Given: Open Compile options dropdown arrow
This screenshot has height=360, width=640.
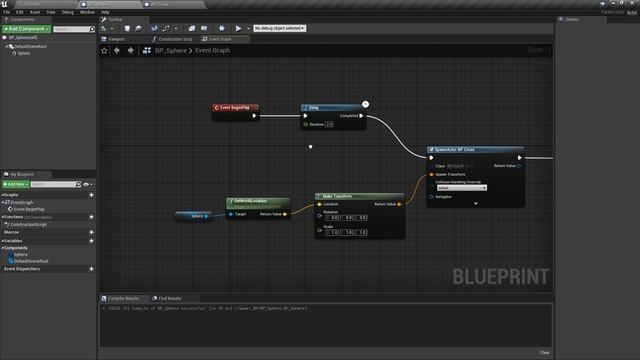Looking at the screenshot, I should [112, 29].
